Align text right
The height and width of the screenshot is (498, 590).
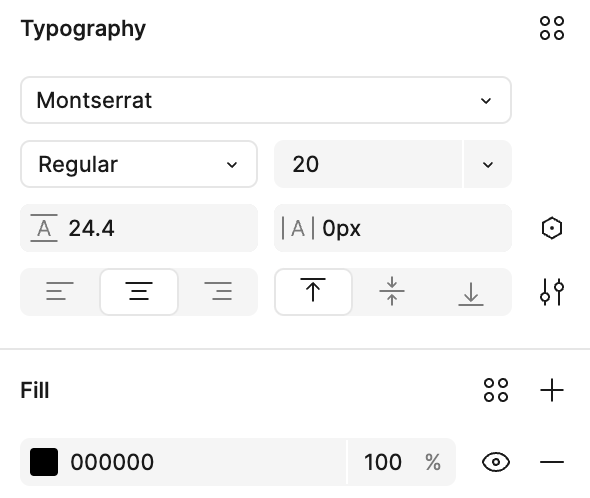[x=218, y=292]
